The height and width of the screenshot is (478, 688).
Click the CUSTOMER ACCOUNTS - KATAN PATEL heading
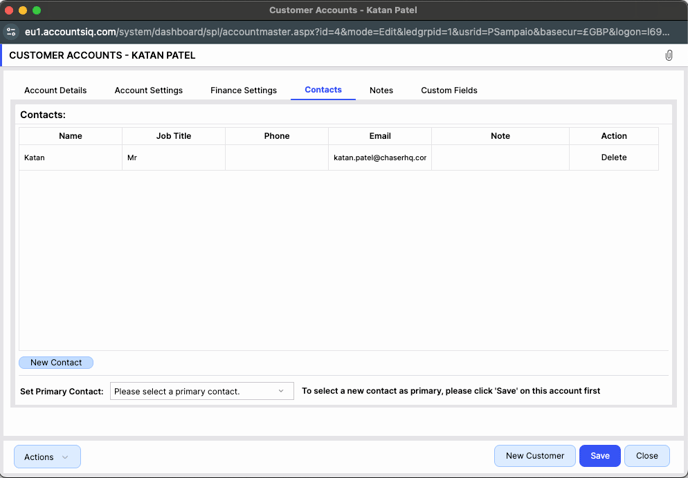point(102,55)
